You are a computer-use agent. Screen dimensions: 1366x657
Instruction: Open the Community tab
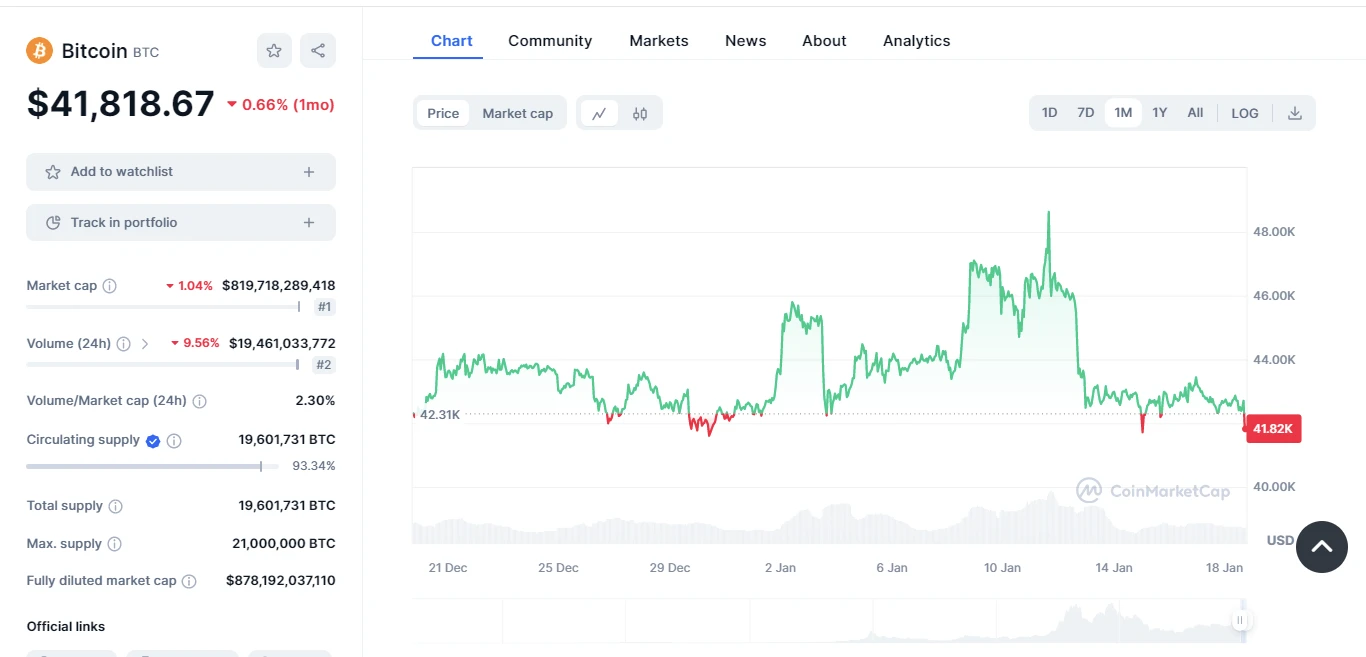(550, 41)
